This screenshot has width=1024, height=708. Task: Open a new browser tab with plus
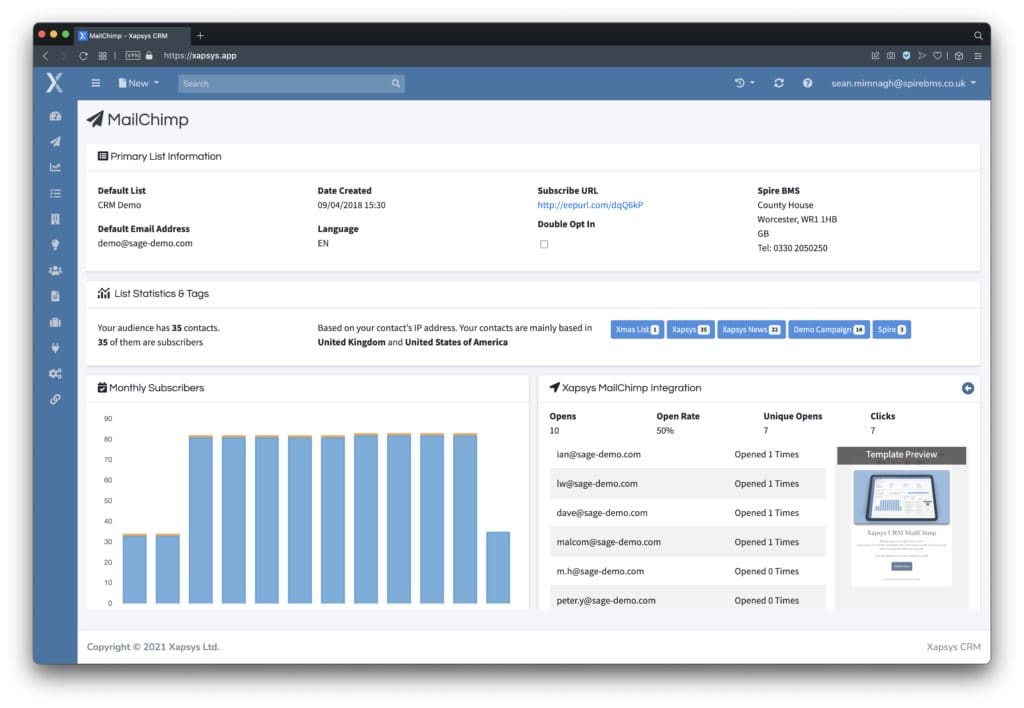pos(200,35)
